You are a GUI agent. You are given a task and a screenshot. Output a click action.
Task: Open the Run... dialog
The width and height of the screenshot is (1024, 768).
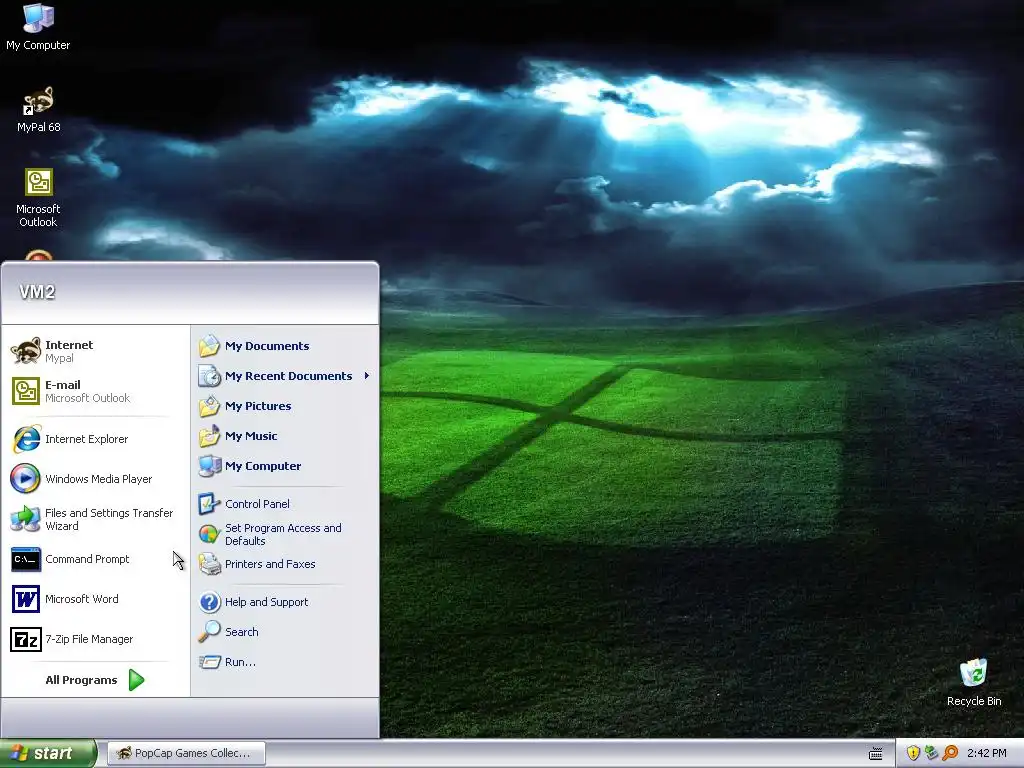coord(285,662)
